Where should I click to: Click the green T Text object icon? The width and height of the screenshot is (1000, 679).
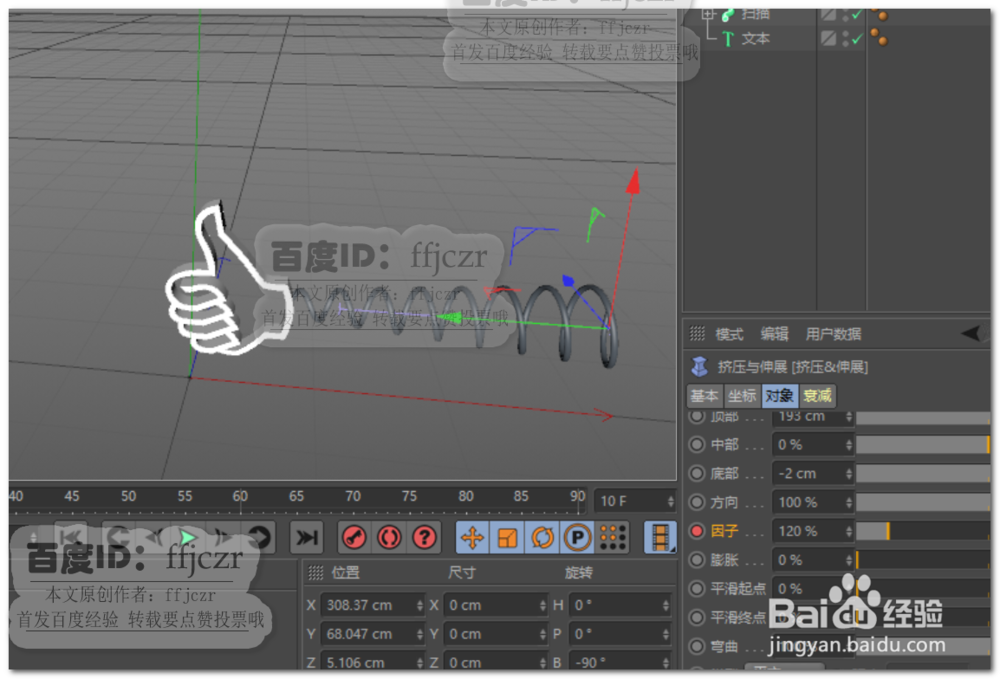point(728,39)
